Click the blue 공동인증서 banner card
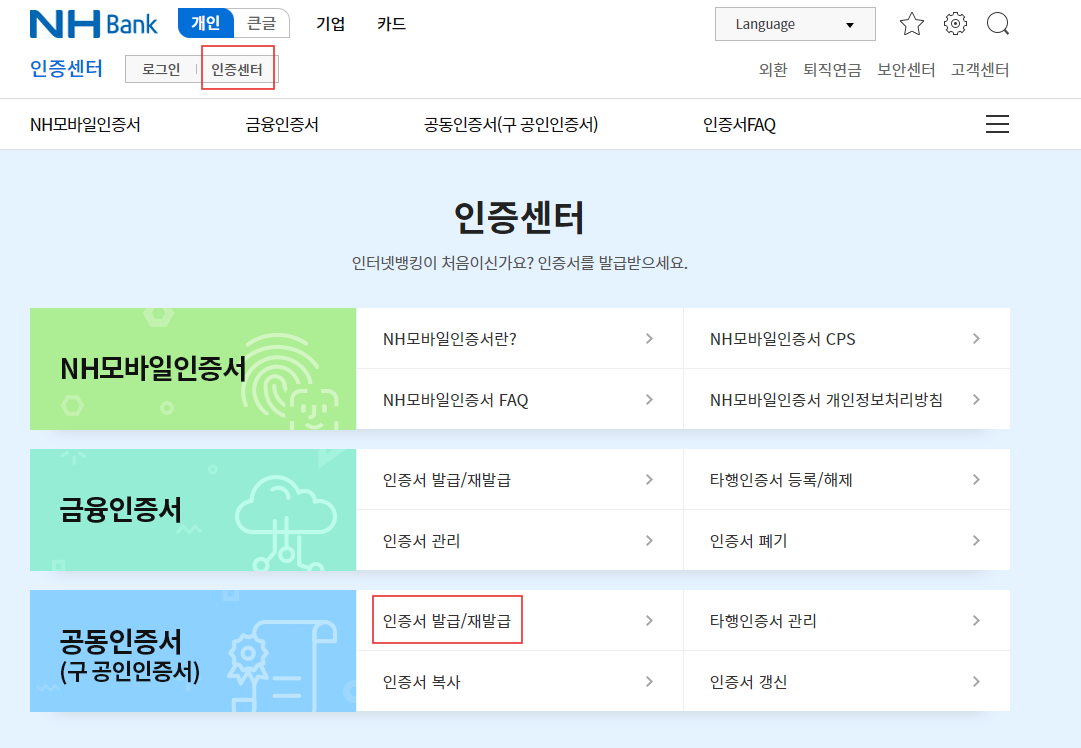 pyautogui.click(x=193, y=651)
